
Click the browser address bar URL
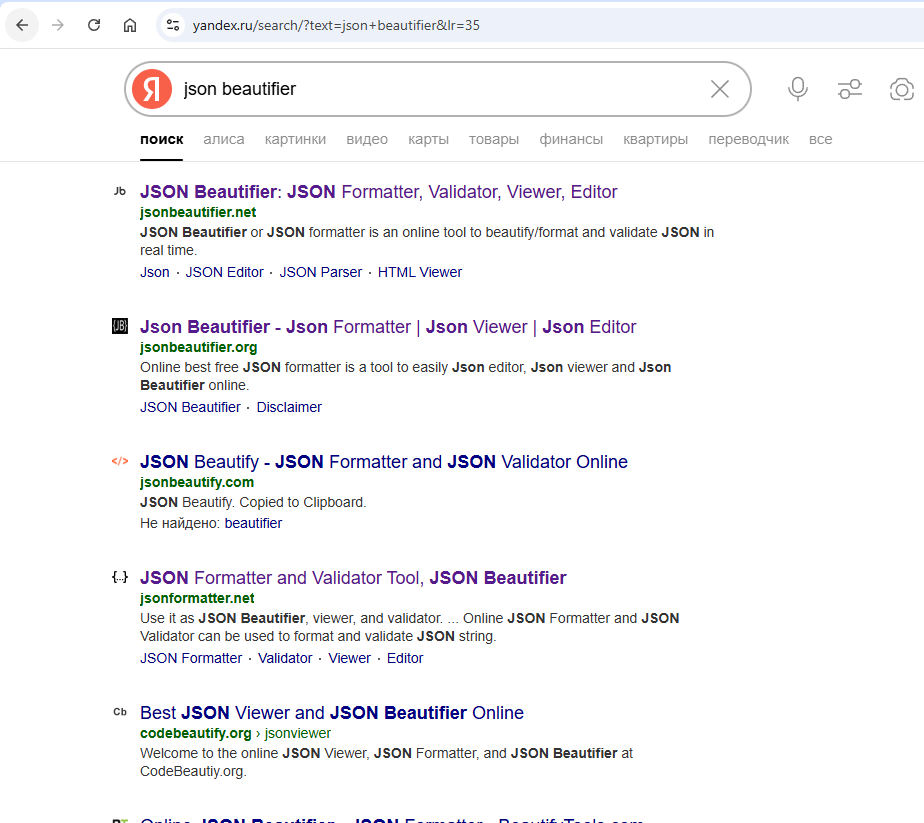pos(336,25)
